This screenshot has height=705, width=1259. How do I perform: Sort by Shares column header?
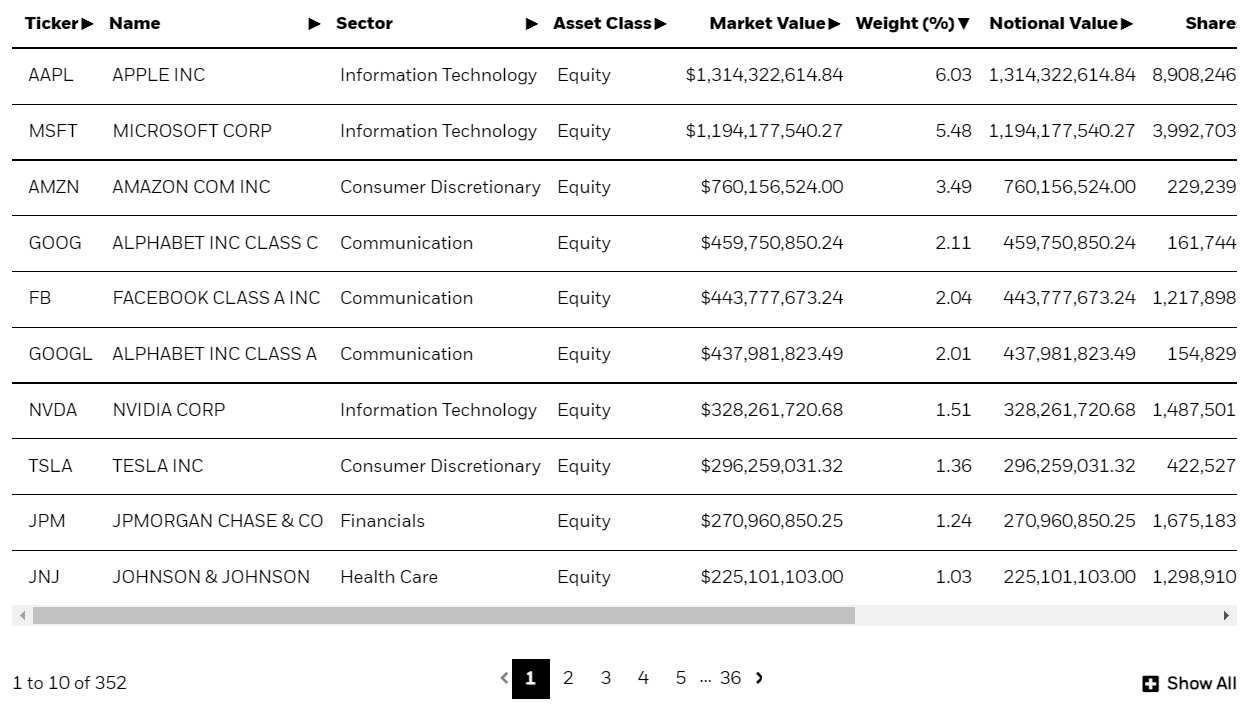point(1211,24)
